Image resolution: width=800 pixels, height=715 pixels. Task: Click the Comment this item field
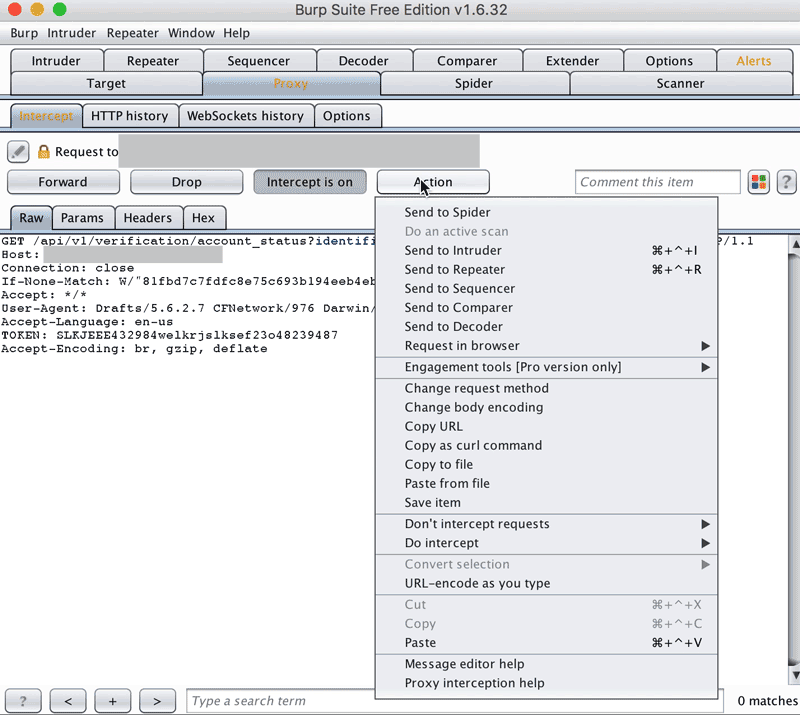pyautogui.click(x=658, y=182)
